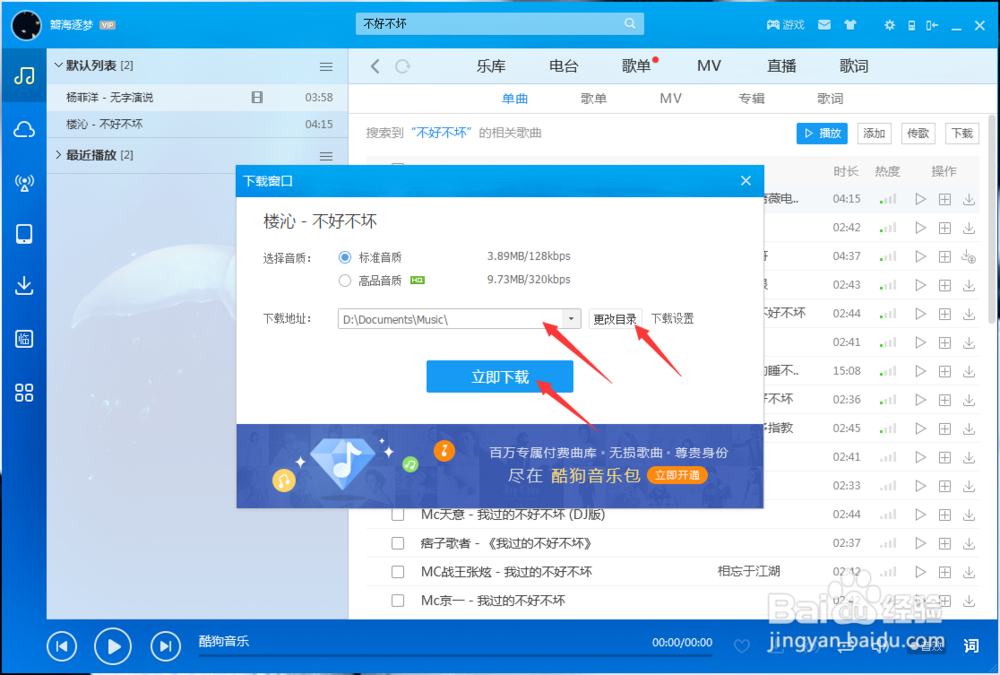The image size is (1000, 675).
Task: Play the Mc天意 DJ版 song
Action: coord(920,515)
